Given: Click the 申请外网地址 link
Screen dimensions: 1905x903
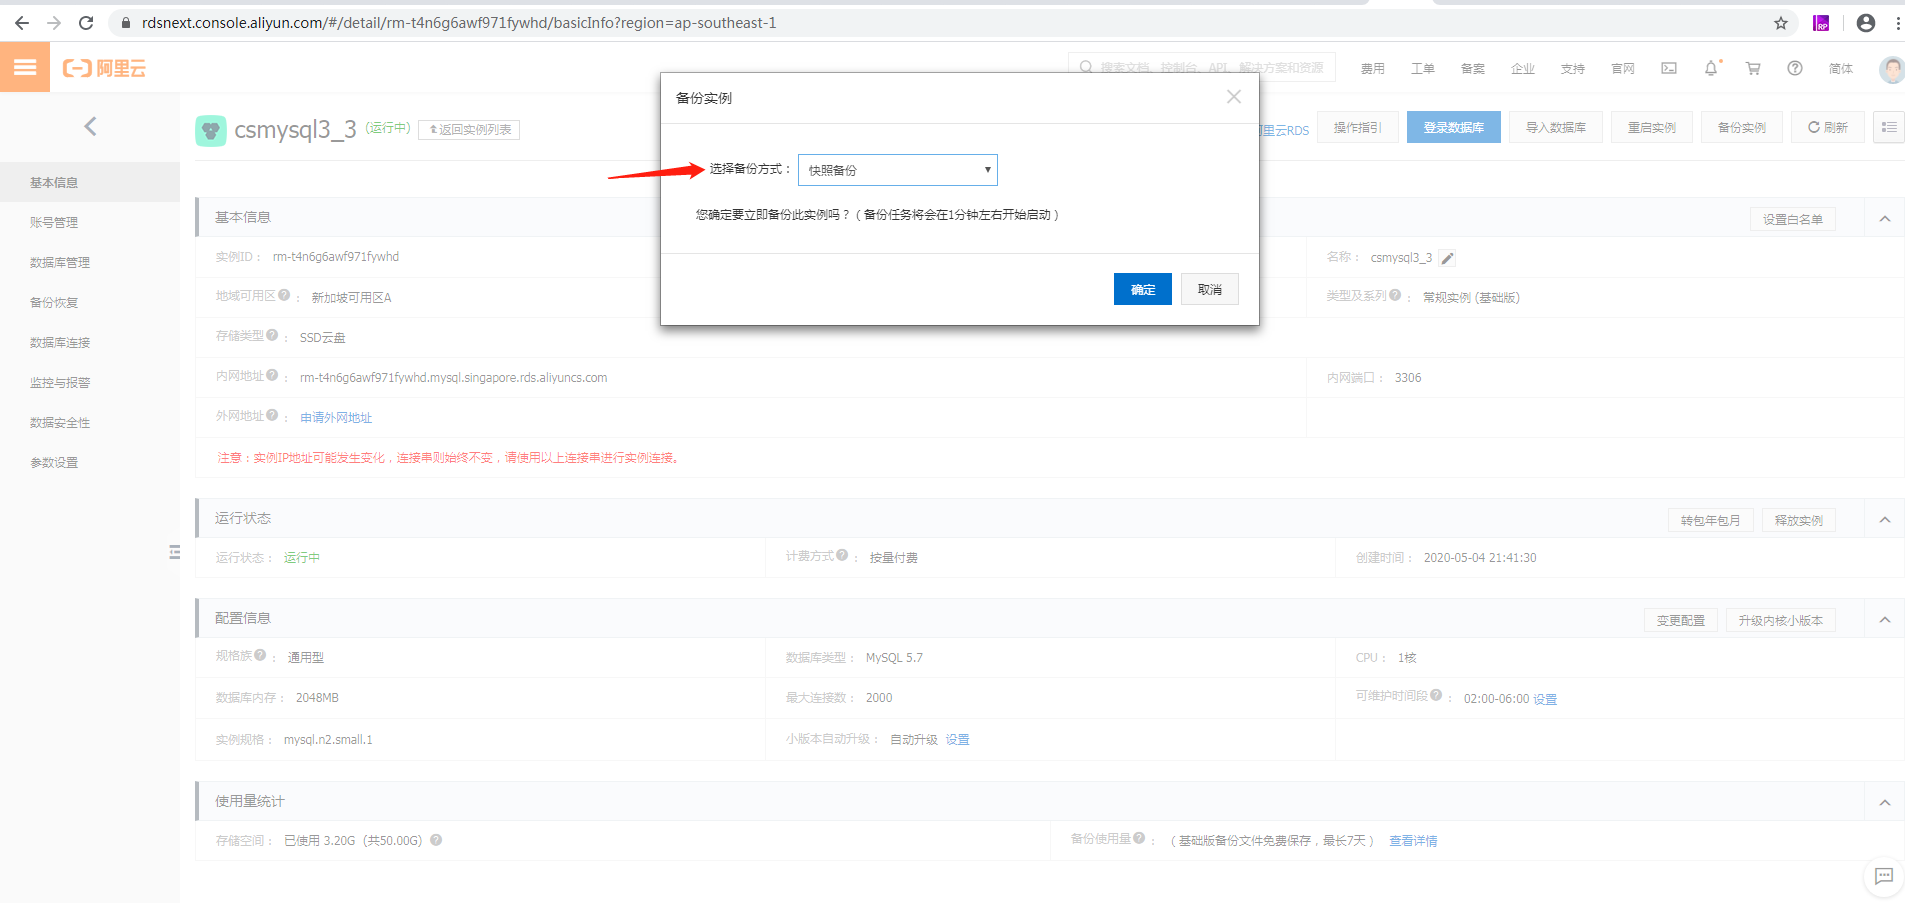Looking at the screenshot, I should point(336,417).
